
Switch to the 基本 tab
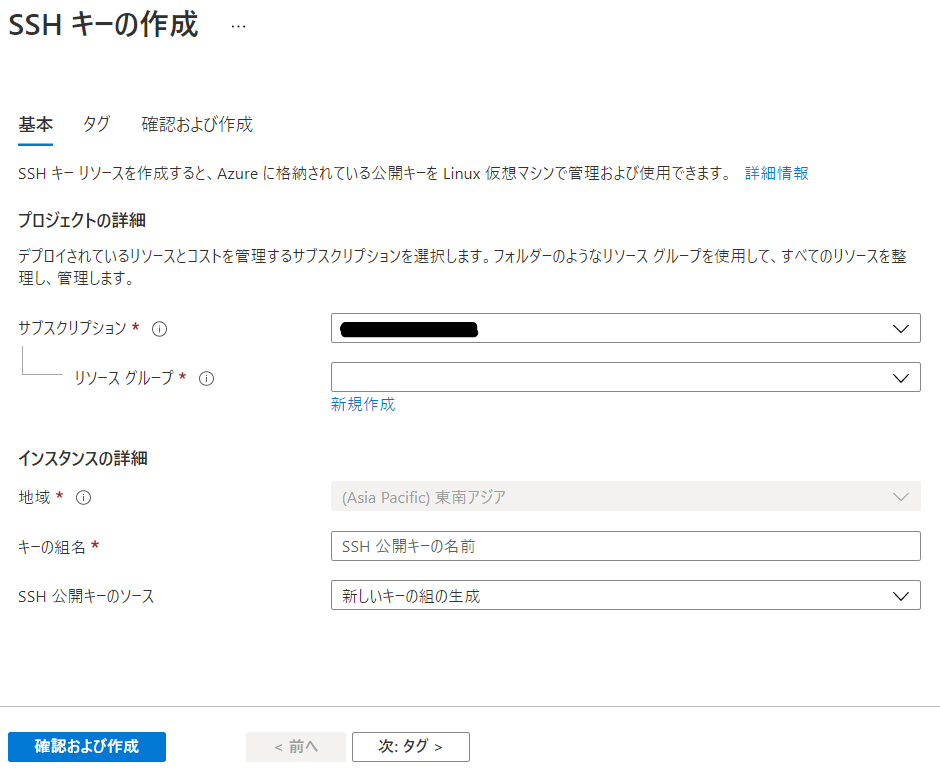pos(35,125)
